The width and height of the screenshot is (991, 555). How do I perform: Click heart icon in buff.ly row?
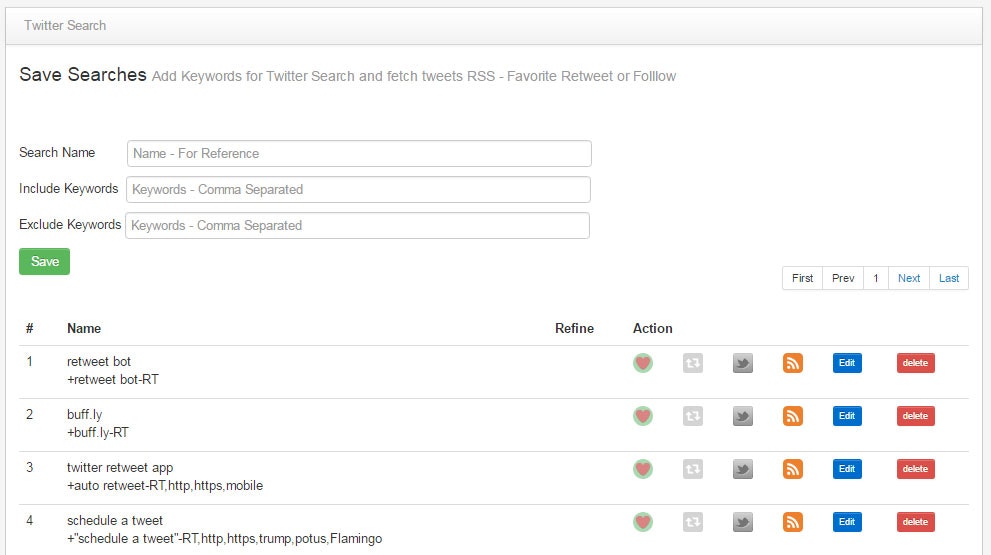click(x=643, y=416)
